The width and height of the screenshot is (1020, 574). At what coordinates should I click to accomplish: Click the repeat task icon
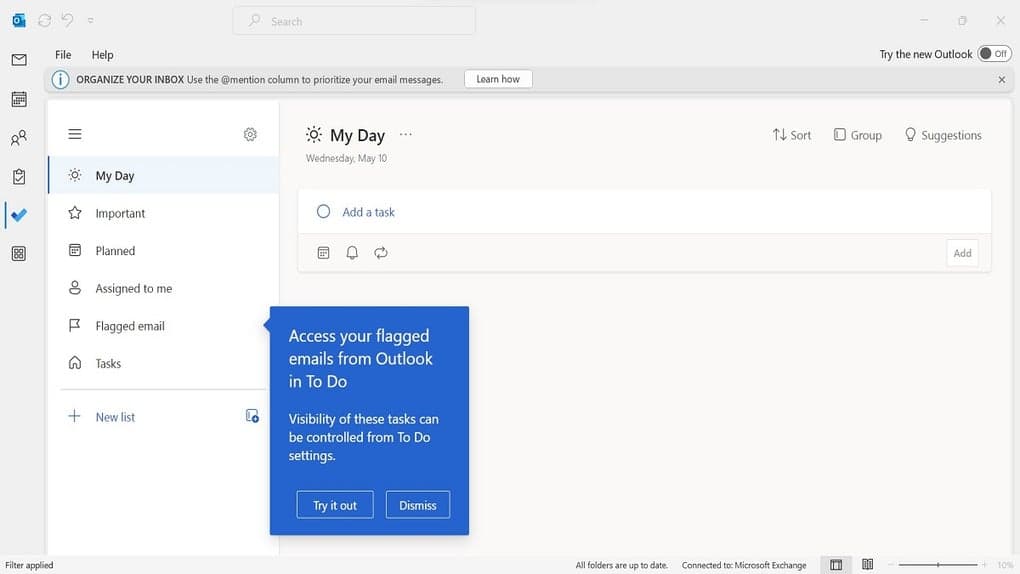[381, 253]
